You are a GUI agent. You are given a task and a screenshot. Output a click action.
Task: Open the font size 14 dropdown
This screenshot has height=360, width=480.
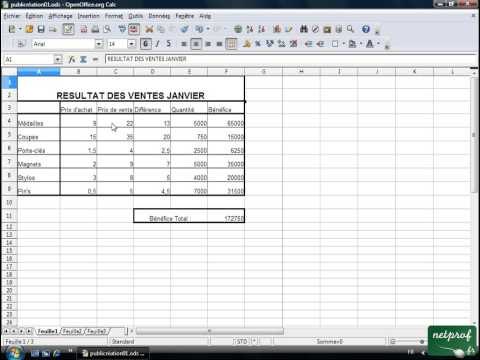click(x=132, y=44)
